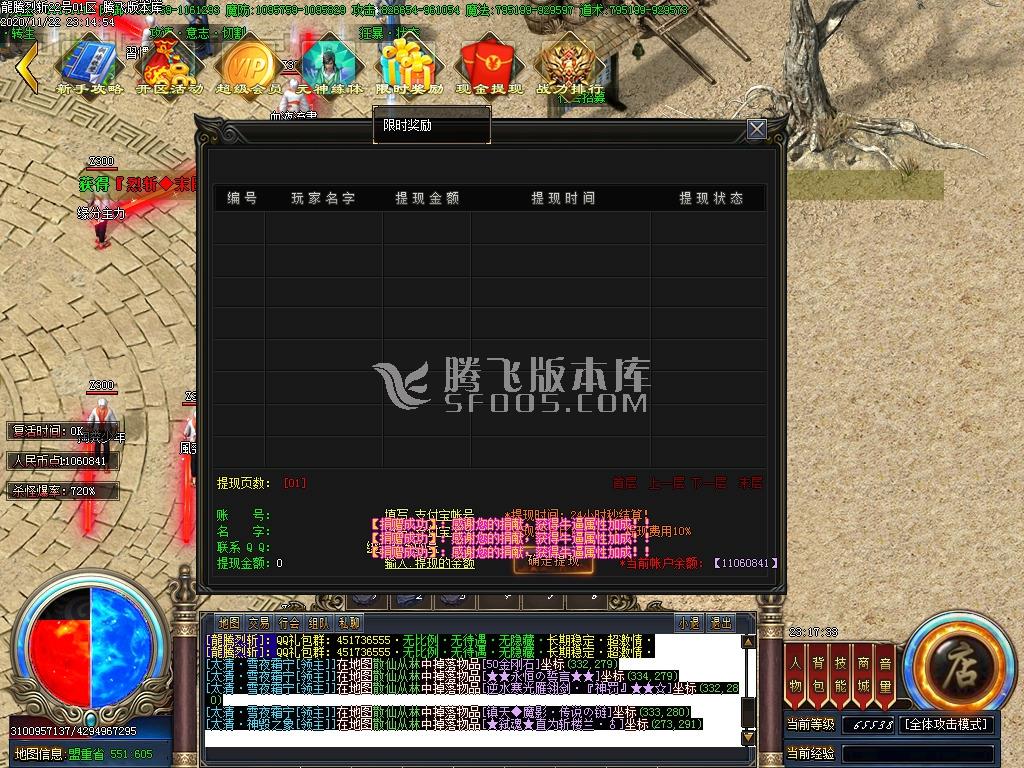Open the 新手攻略 beginner guide icon
The height and width of the screenshot is (768, 1024).
click(90, 69)
